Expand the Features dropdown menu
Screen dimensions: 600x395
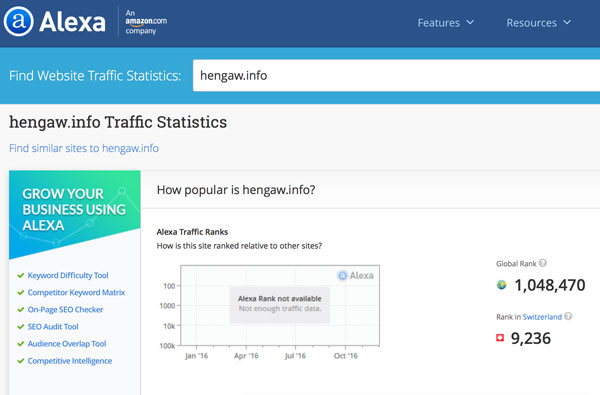point(445,23)
